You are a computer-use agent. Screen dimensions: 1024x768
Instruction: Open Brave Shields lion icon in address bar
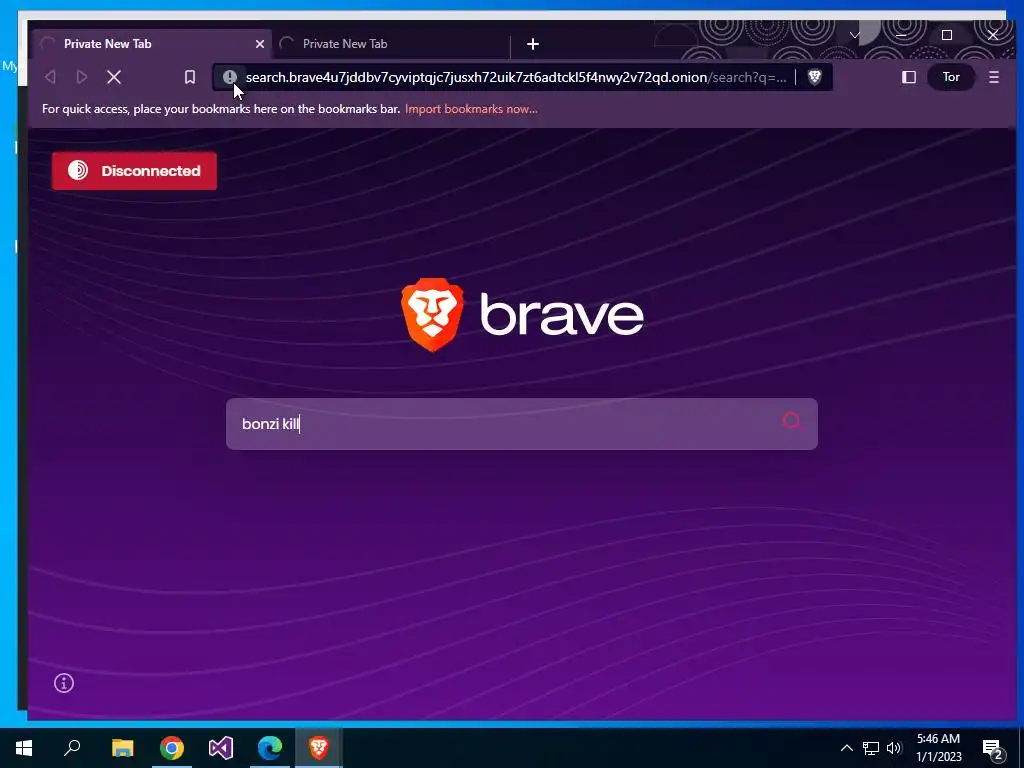click(x=814, y=77)
